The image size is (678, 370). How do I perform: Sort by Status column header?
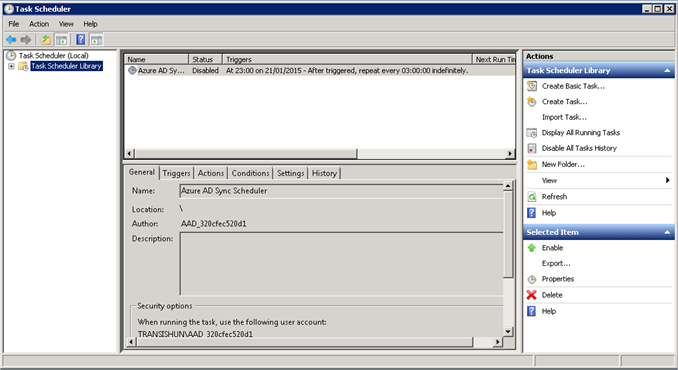(205, 59)
